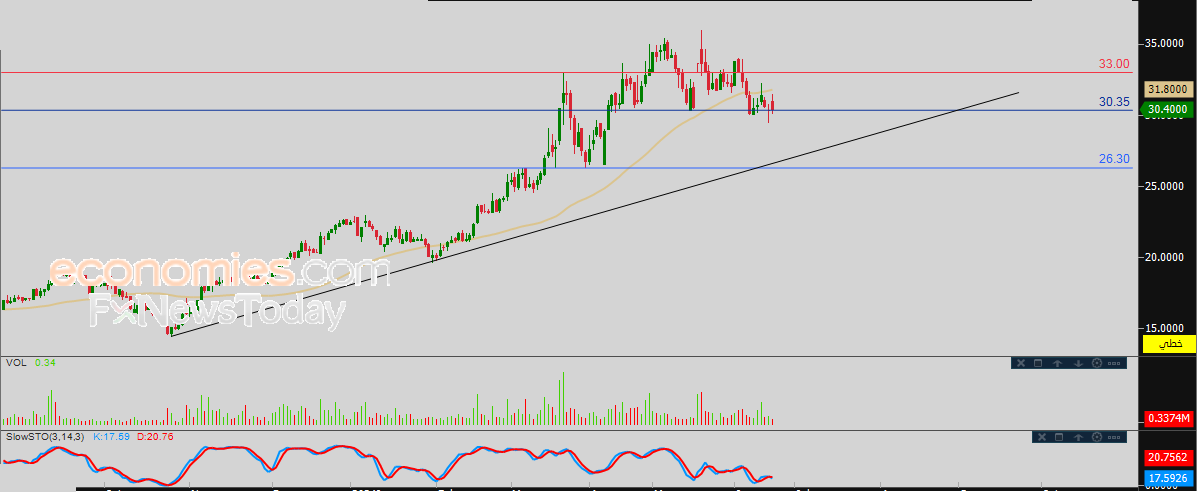Click the 30.4000 current price tag

(x=1167, y=109)
